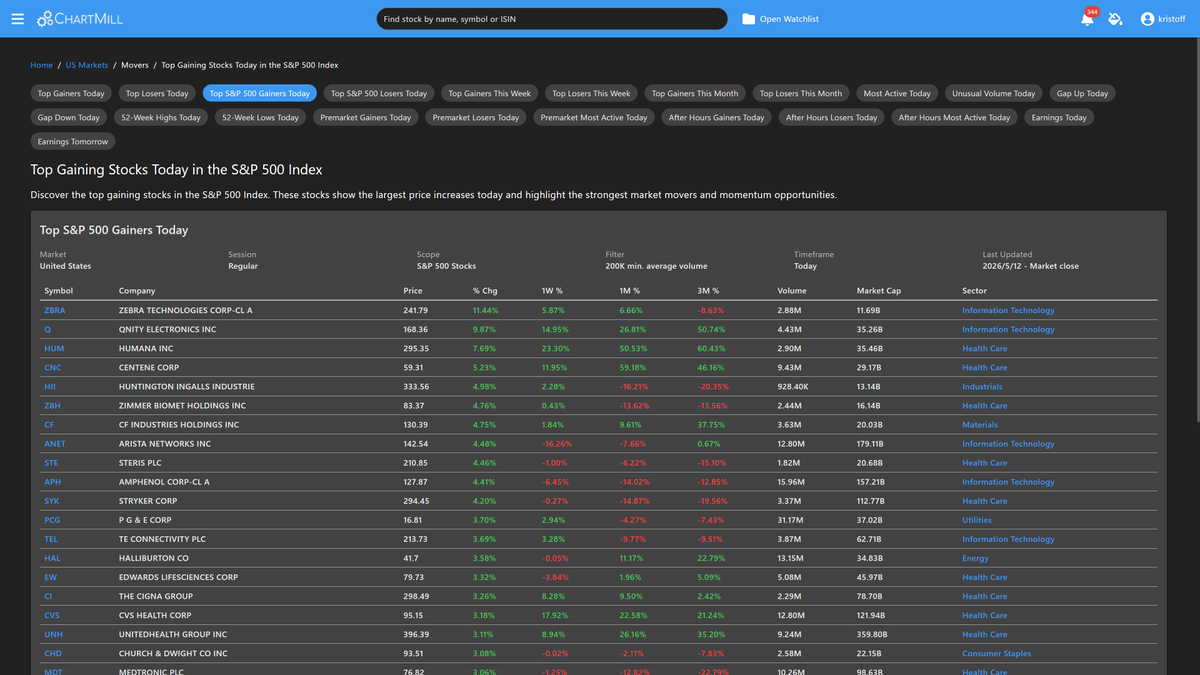The height and width of the screenshot is (675, 1200).
Task: Open the HII symbol link
Action: [x=50, y=386]
